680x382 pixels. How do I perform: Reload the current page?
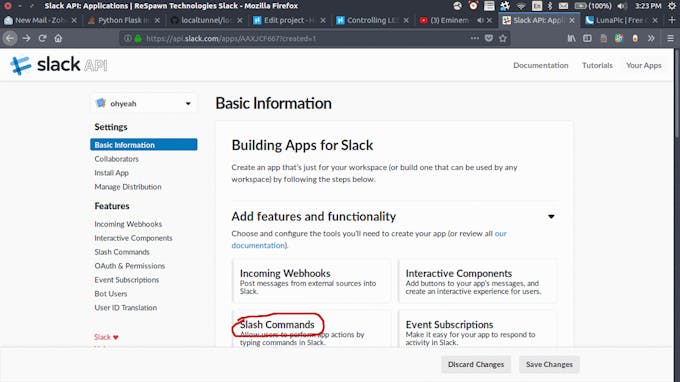coord(42,38)
